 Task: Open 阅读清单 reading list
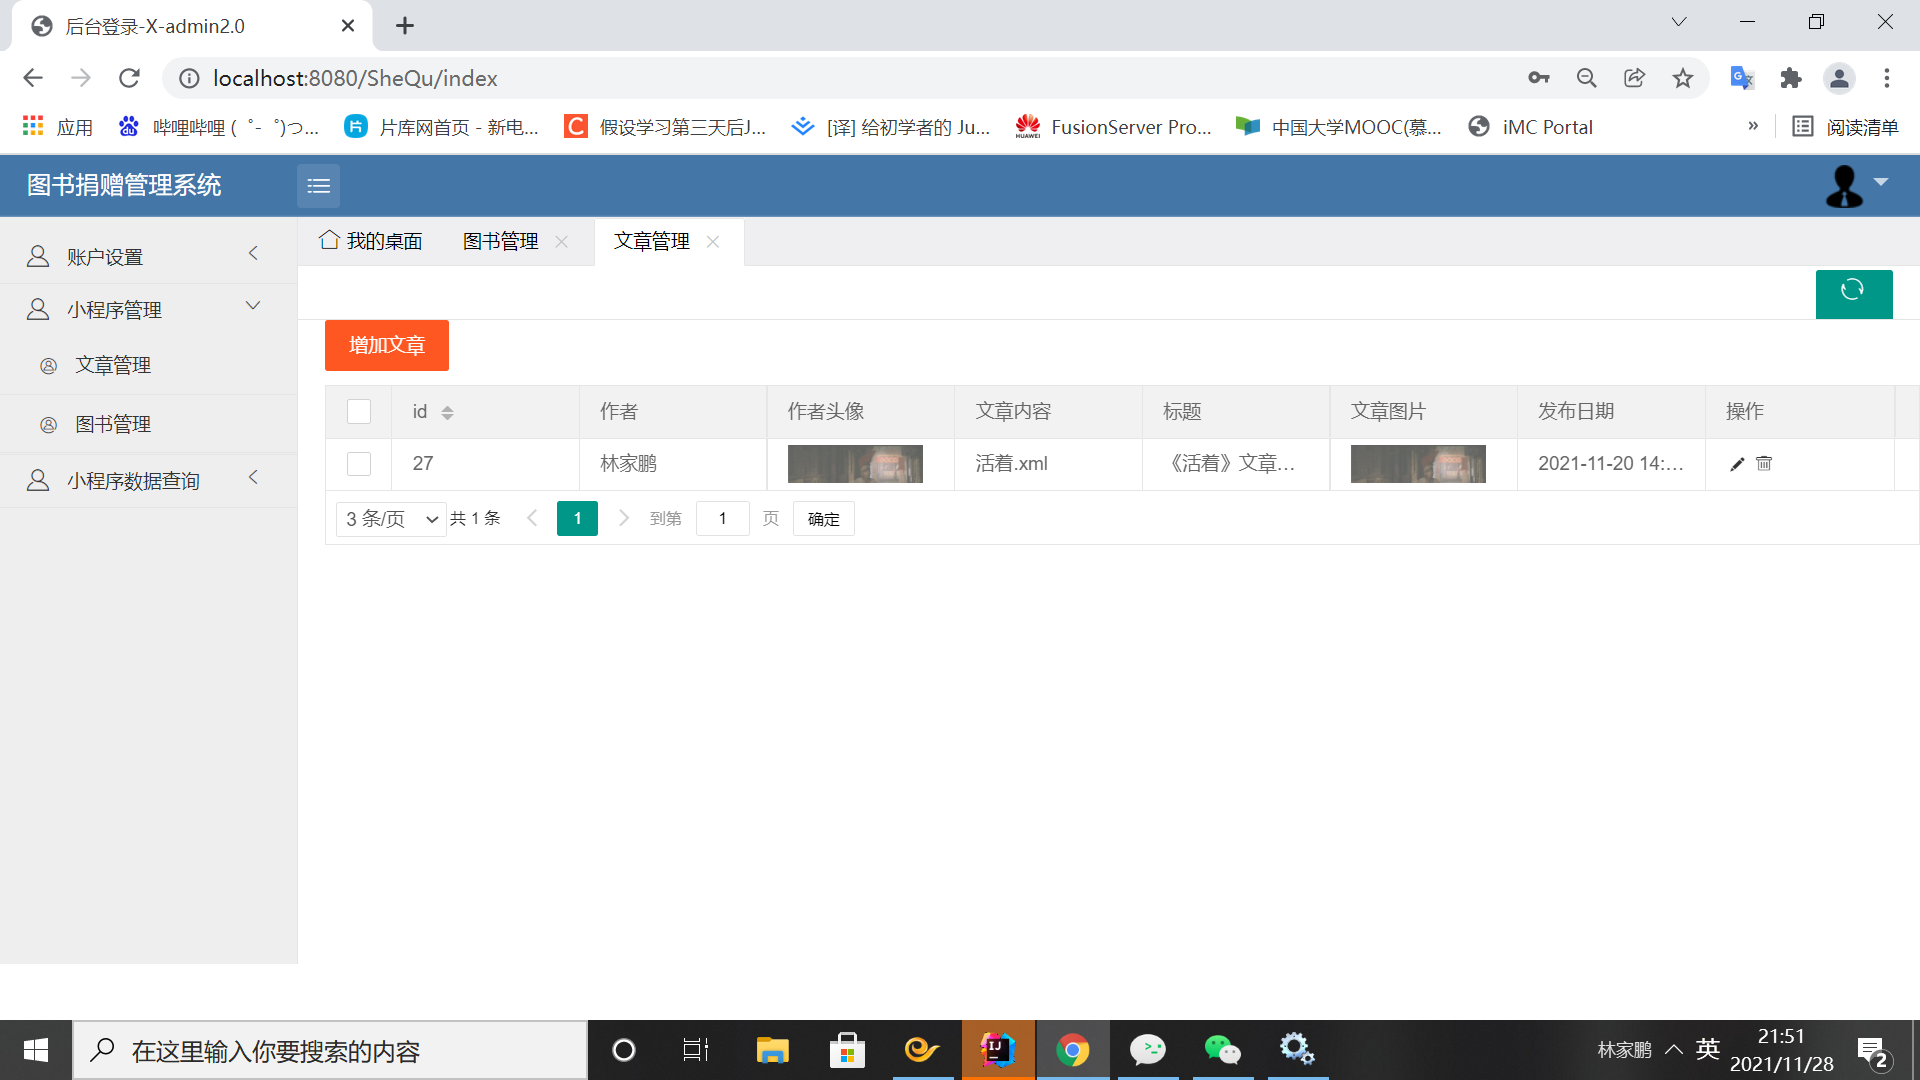[x=1845, y=127]
